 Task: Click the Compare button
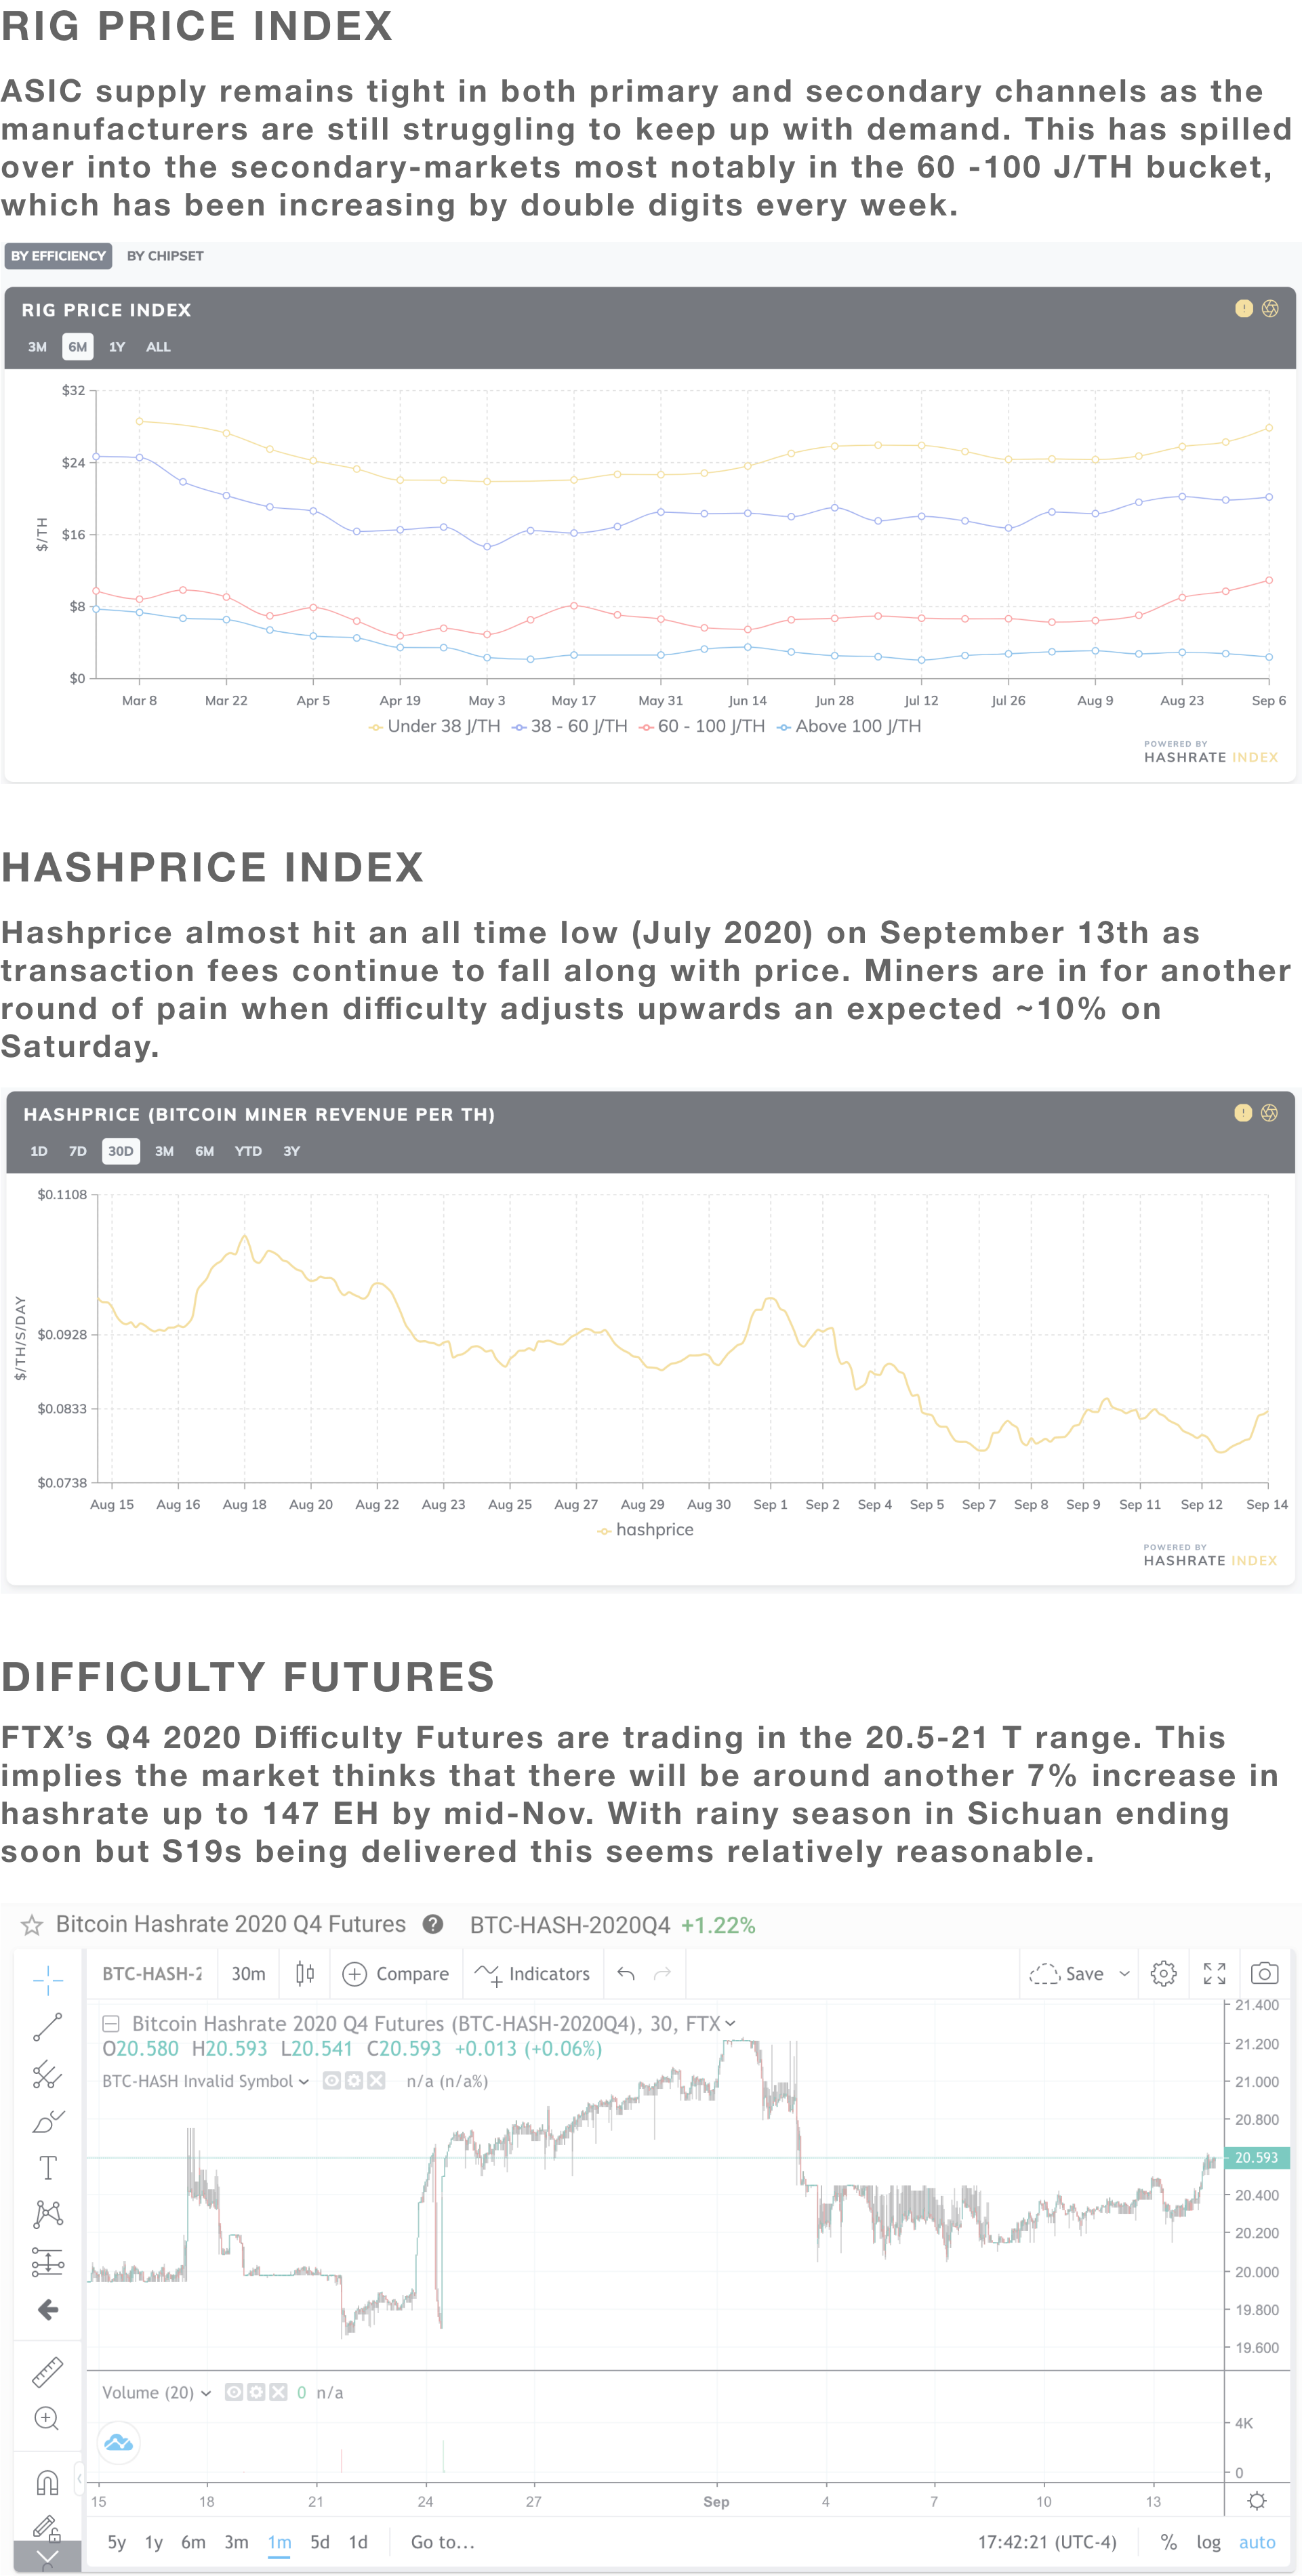point(396,1973)
